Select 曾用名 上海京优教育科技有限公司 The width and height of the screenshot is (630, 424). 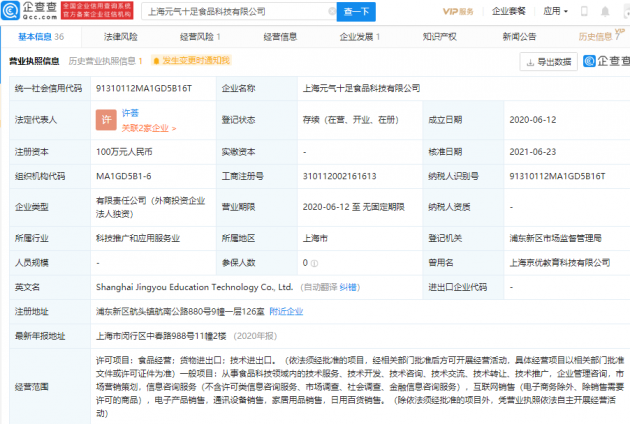pyautogui.click(x=560, y=263)
